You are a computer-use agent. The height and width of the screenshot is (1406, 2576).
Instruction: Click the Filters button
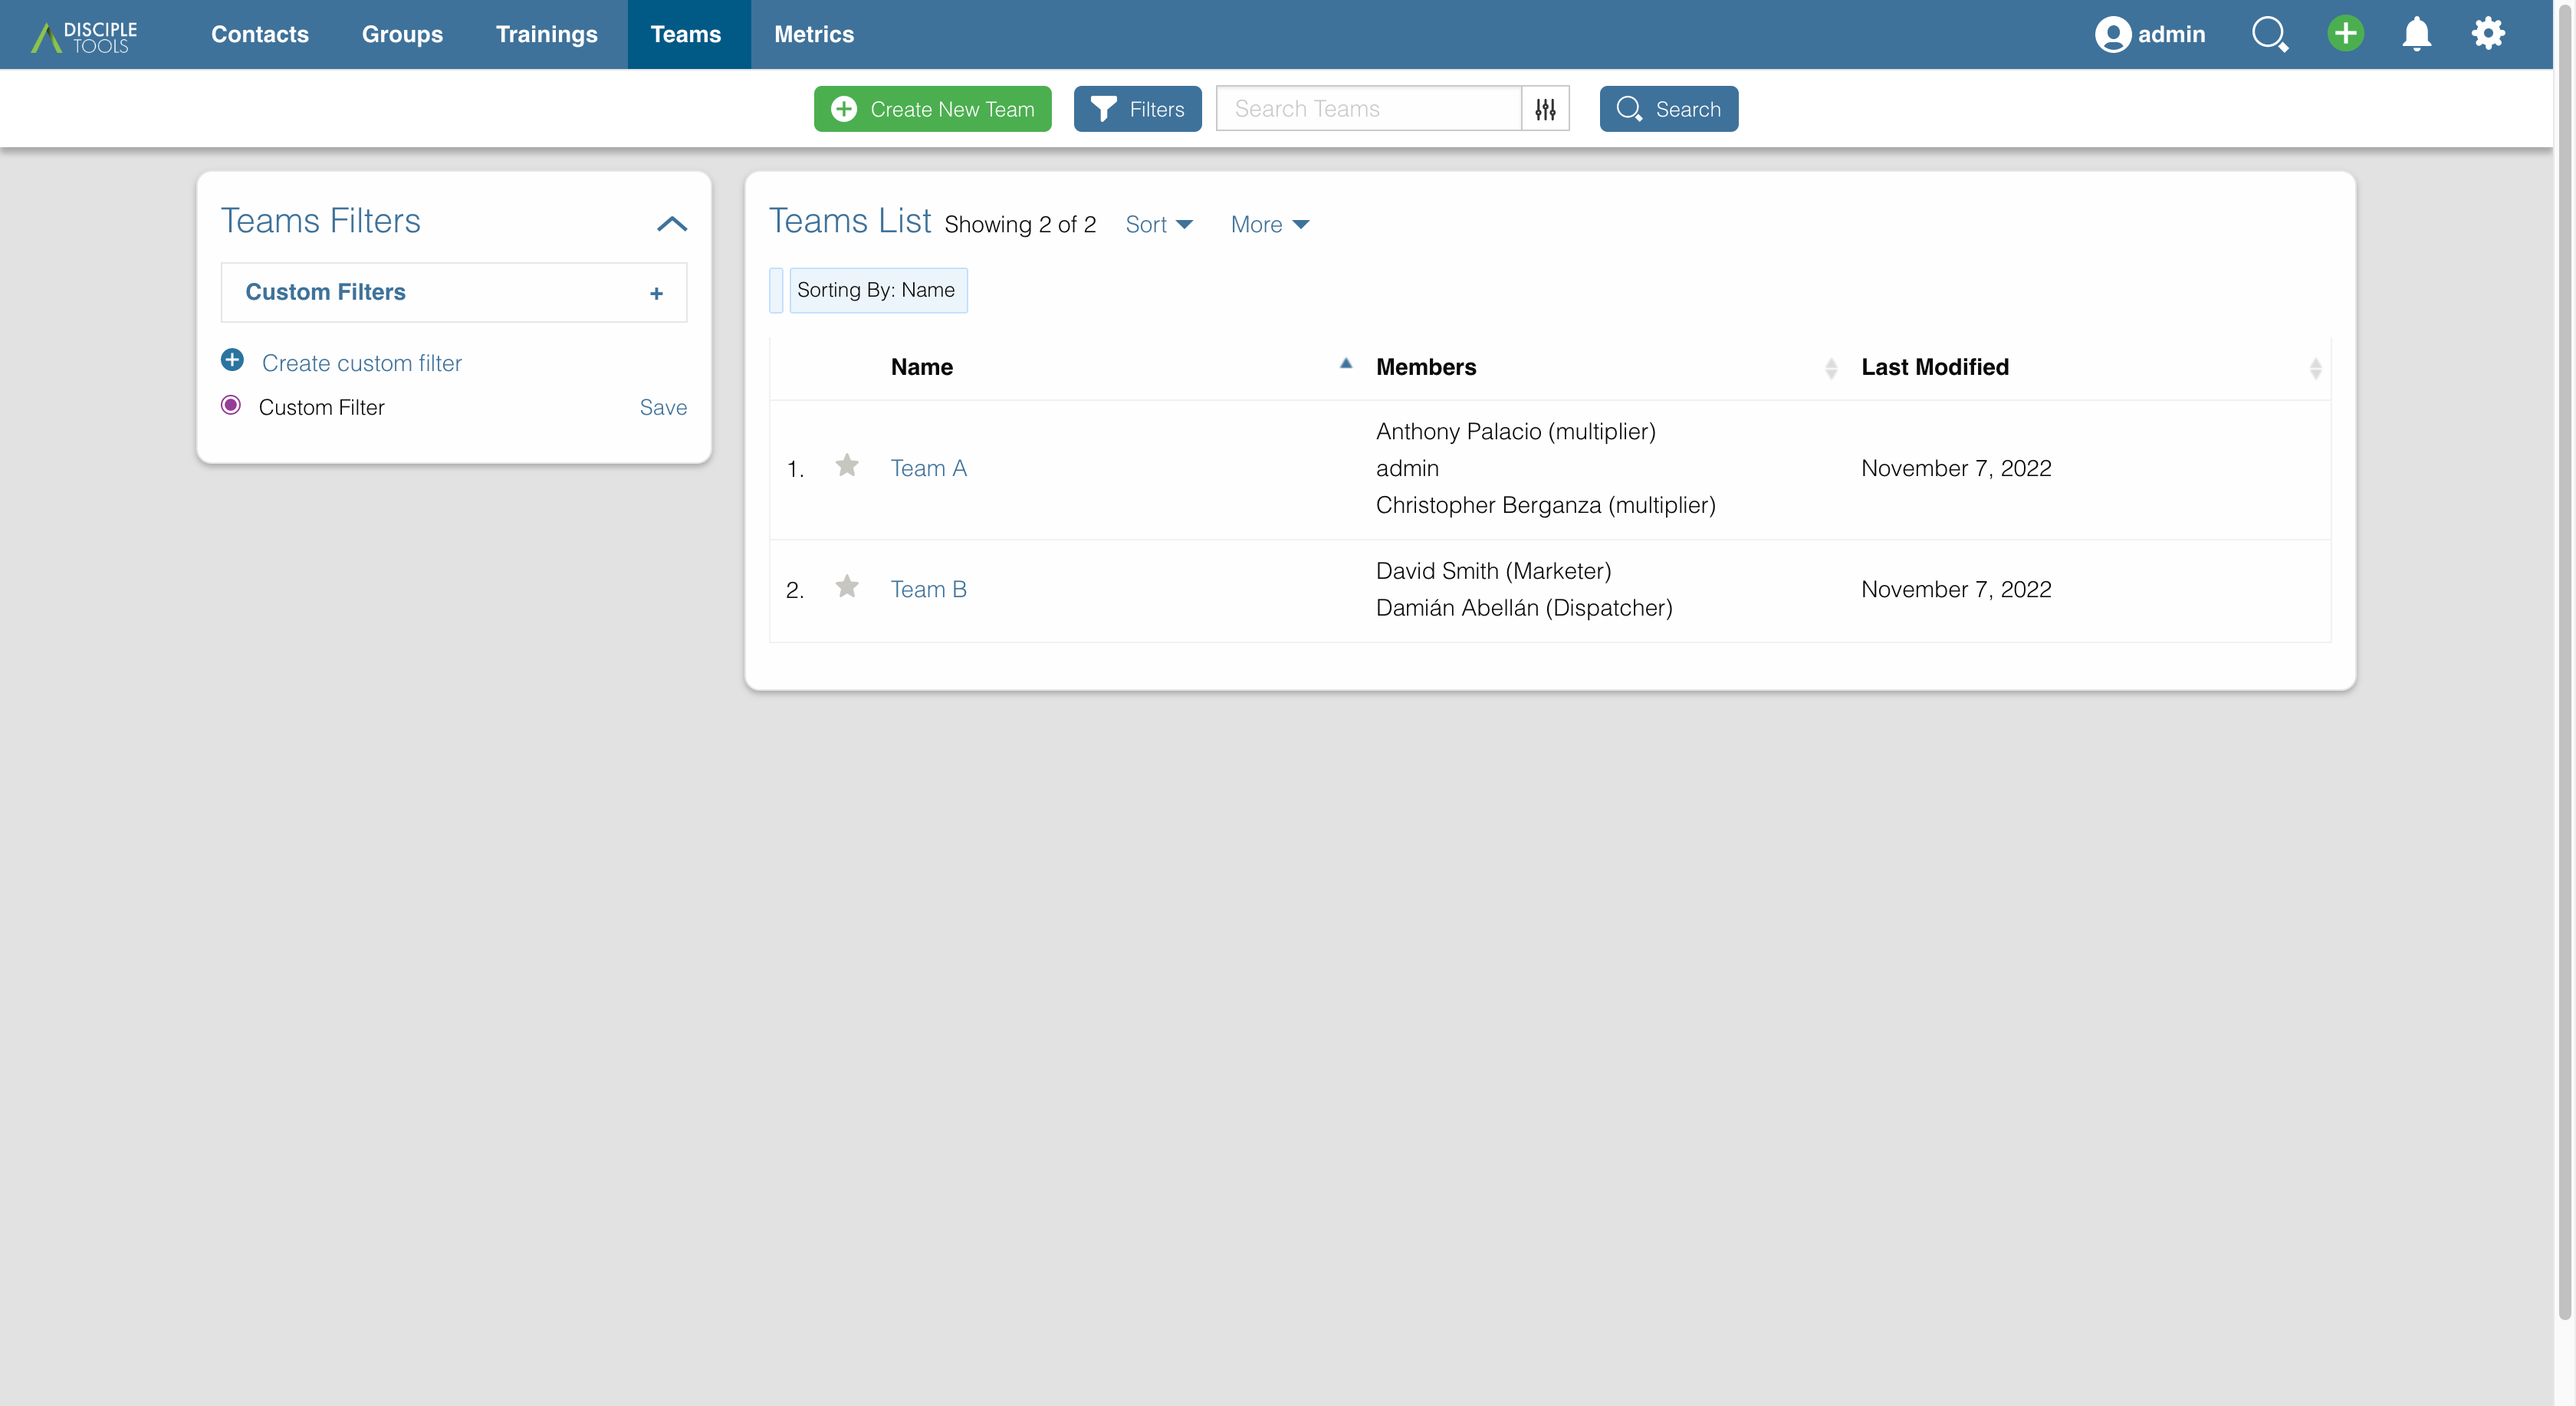click(1138, 109)
